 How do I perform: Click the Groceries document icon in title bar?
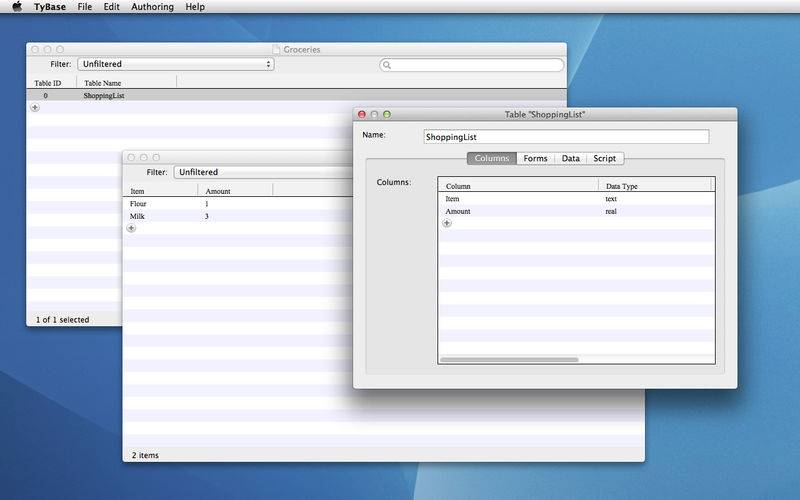[276, 49]
